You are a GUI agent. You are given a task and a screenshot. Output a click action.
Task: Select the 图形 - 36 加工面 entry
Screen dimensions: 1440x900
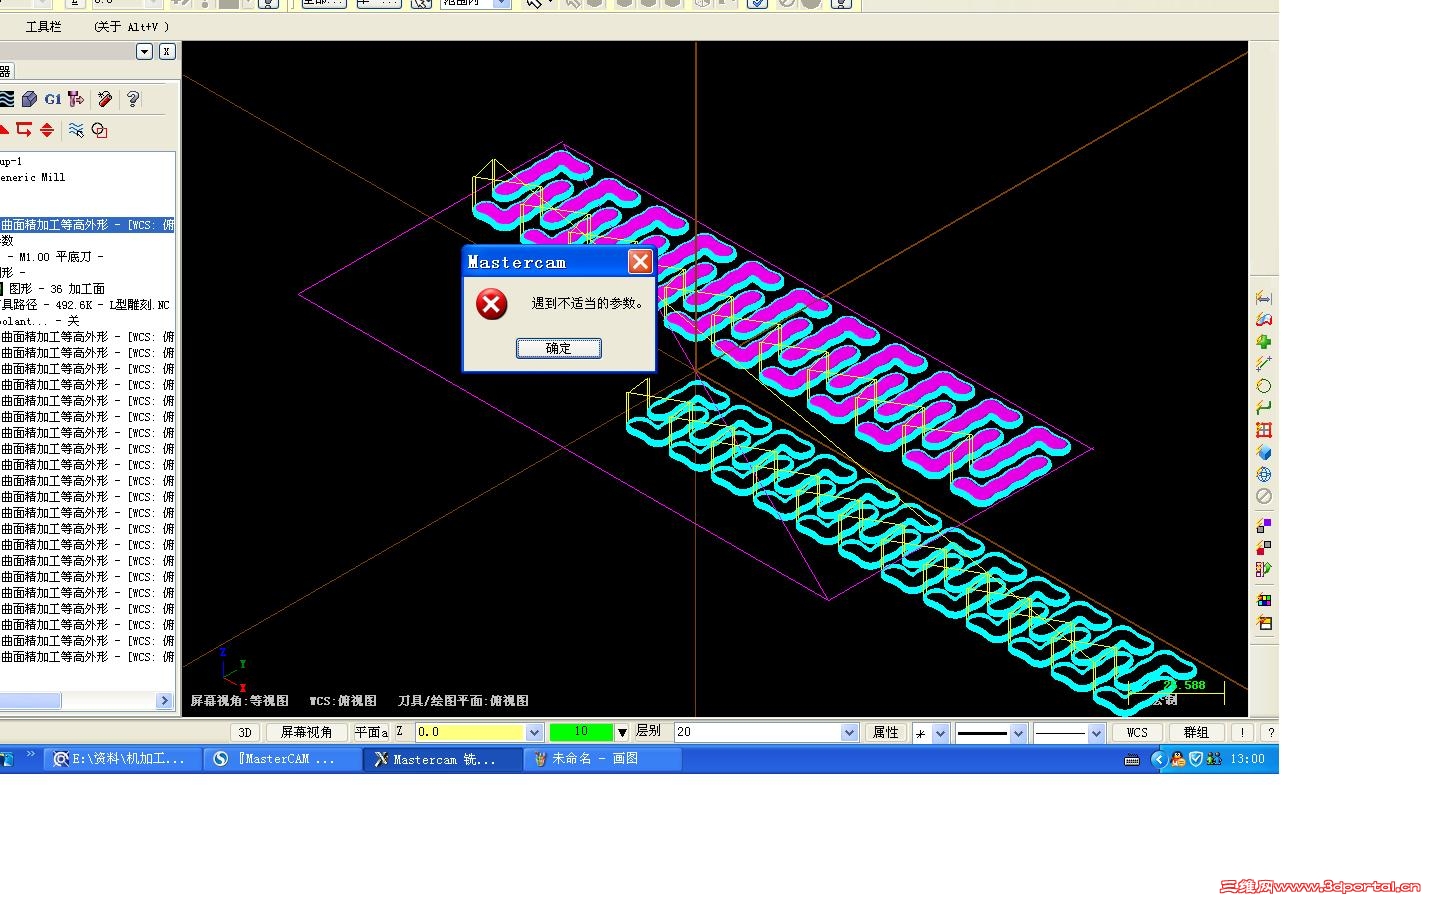(57, 289)
